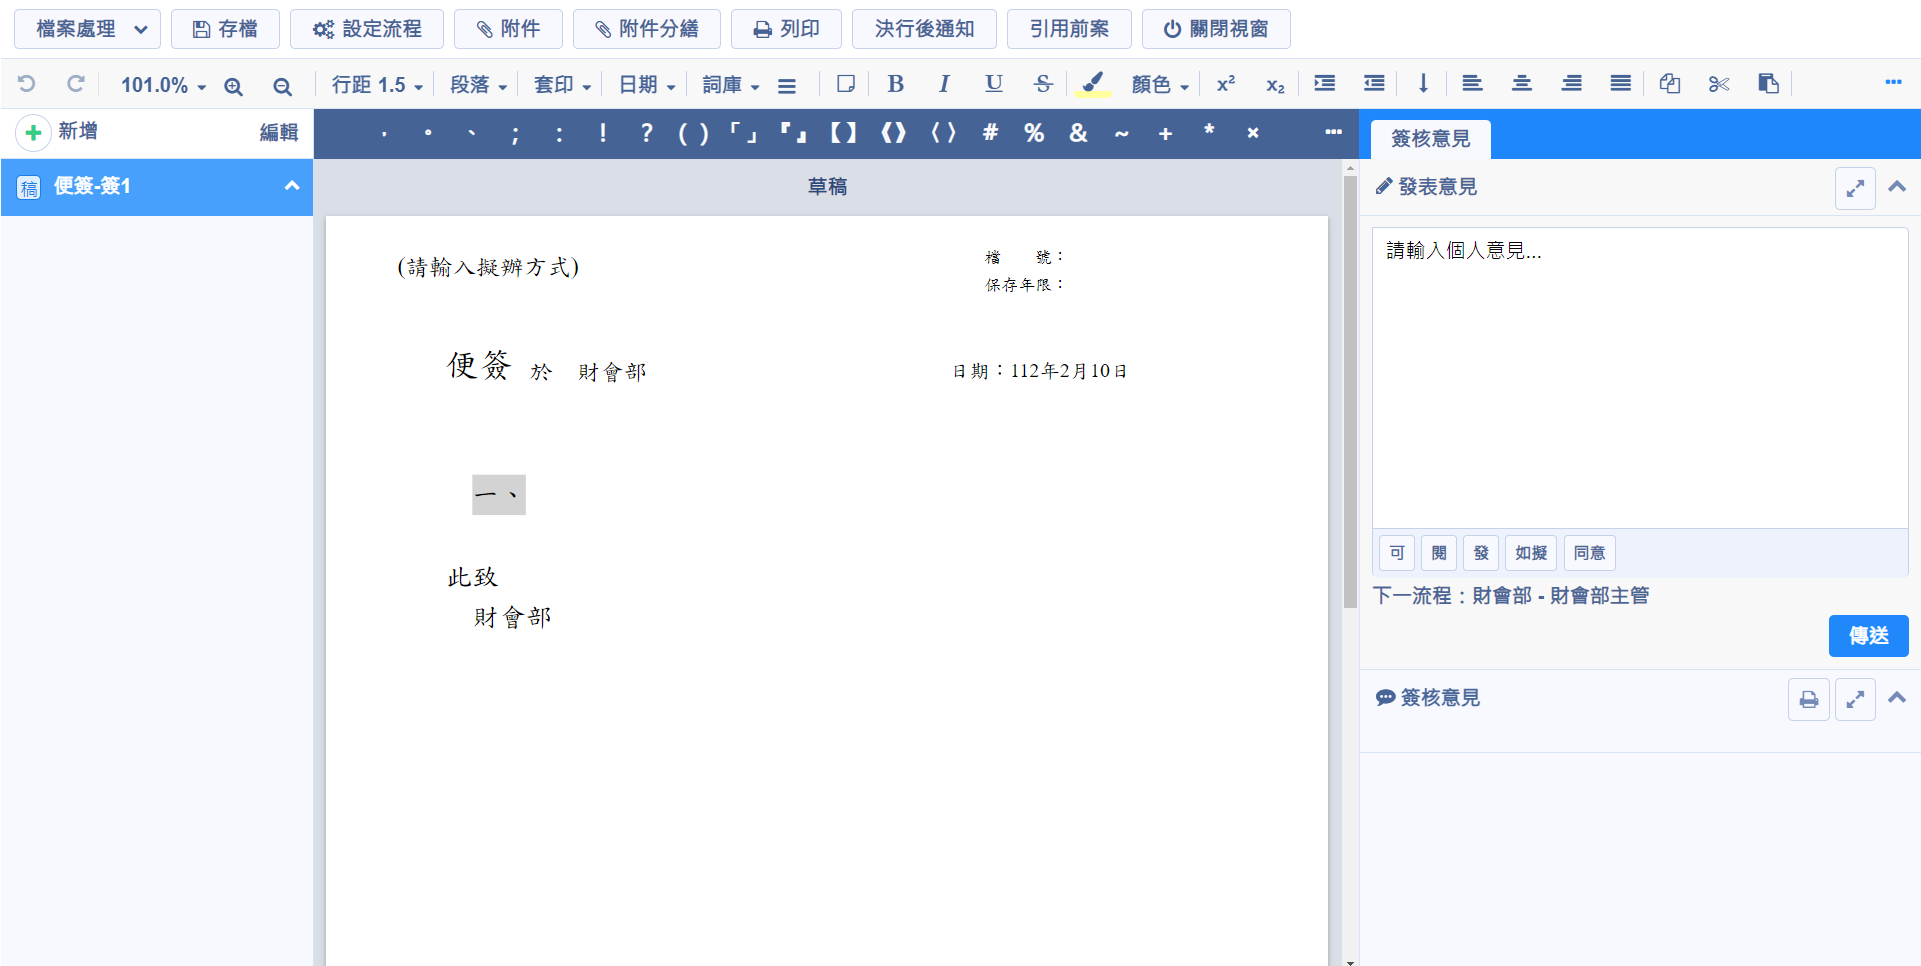Click the highlighter pen icon
Image resolution: width=1921 pixels, height=966 pixels.
(x=1093, y=84)
